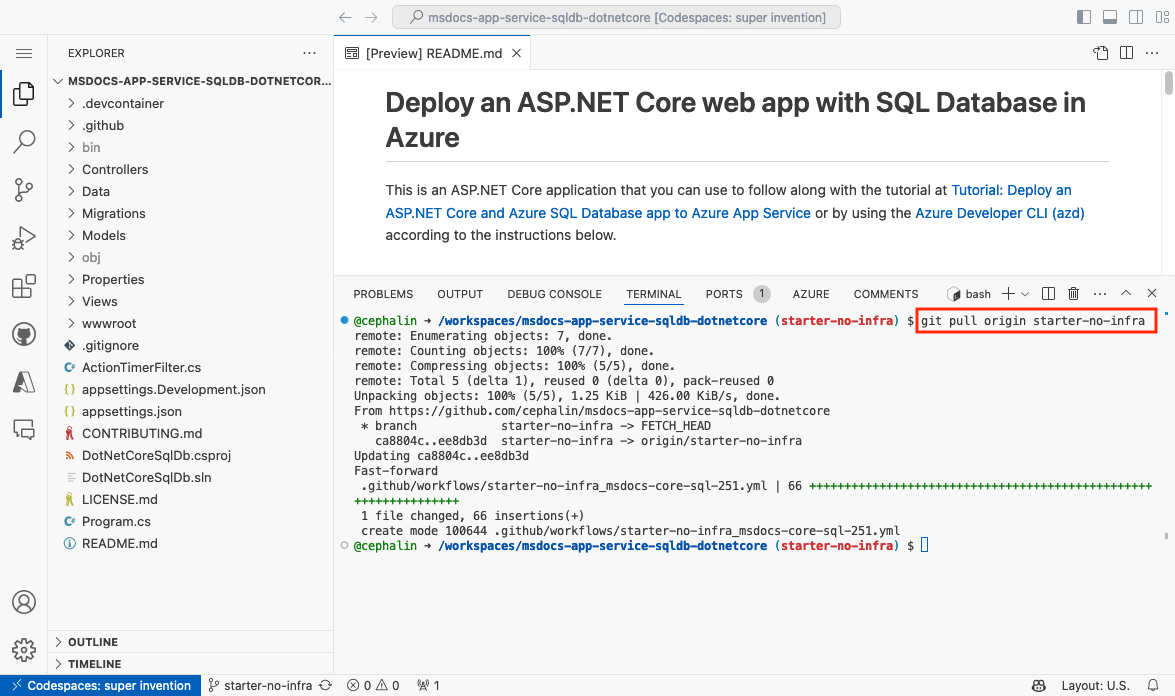
Task: Open the README.md markdown source editor icon
Action: [1100, 52]
